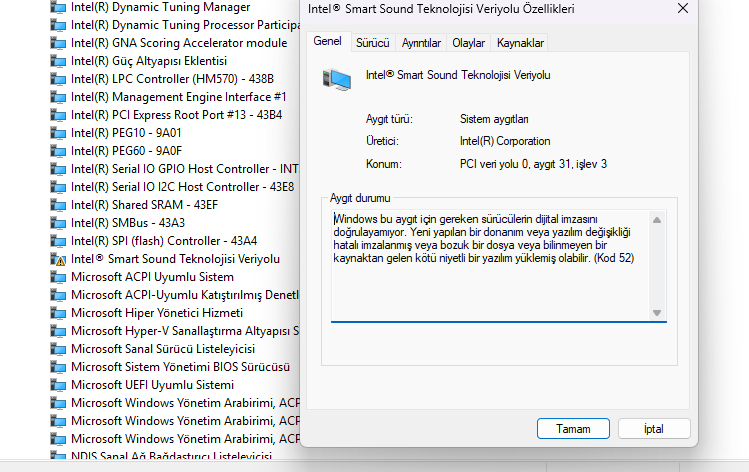Click the Serial IO GPIO Host Controller icon
Image resolution: width=749 pixels, height=472 pixels.
pos(58,169)
